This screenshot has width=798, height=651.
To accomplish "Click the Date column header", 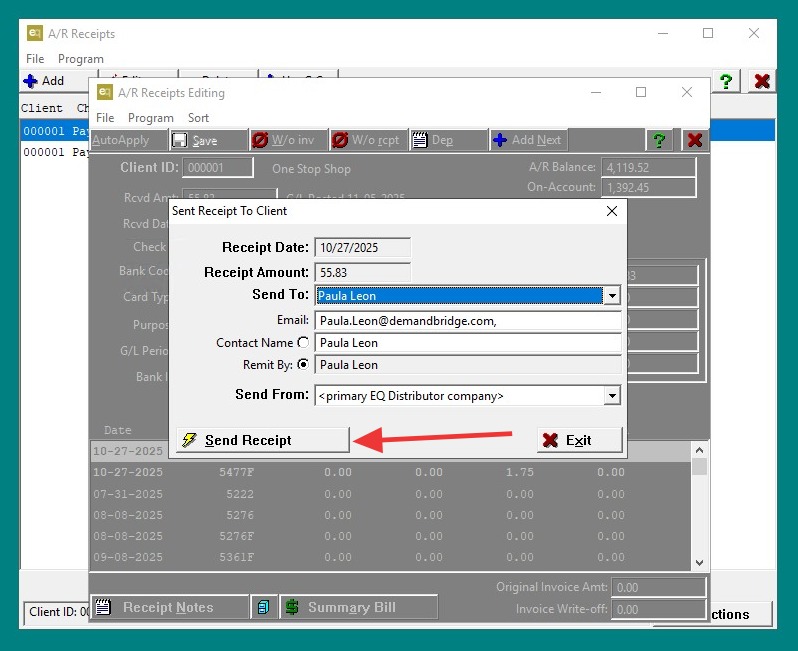I will [118, 430].
